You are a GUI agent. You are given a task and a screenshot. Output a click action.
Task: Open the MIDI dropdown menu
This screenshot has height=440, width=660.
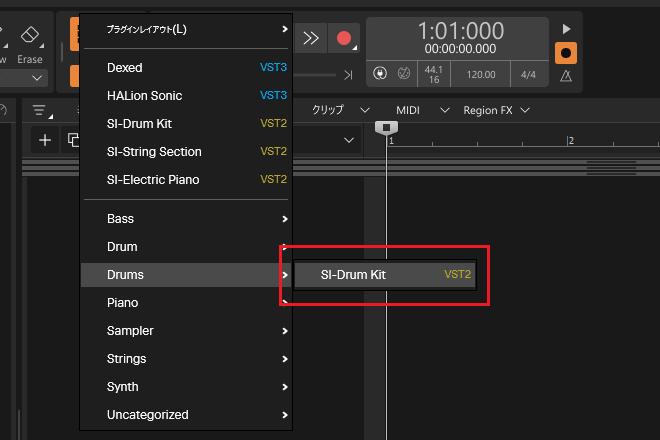422,110
